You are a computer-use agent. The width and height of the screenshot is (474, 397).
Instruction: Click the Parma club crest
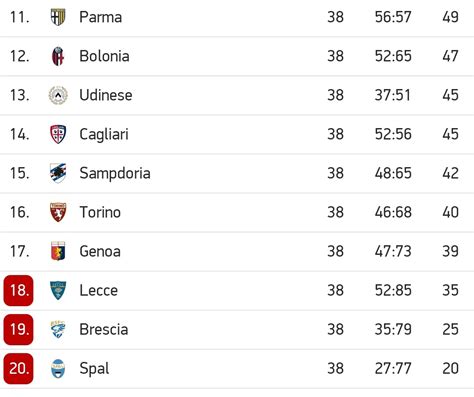point(58,17)
